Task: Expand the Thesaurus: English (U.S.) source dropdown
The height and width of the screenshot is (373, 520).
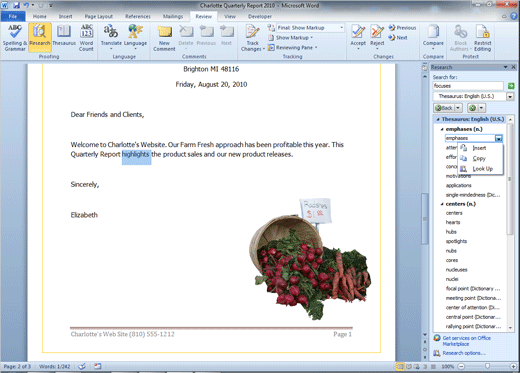Action: click(x=510, y=96)
